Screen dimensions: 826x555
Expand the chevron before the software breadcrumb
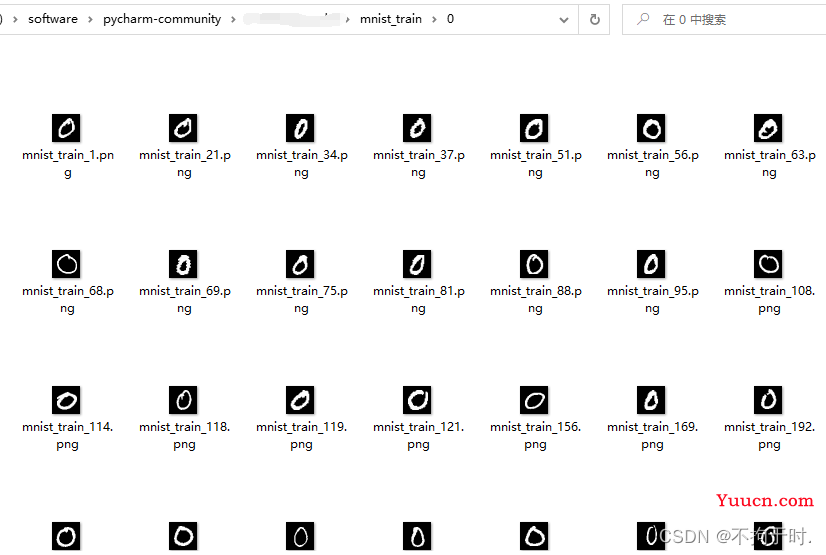(15, 19)
